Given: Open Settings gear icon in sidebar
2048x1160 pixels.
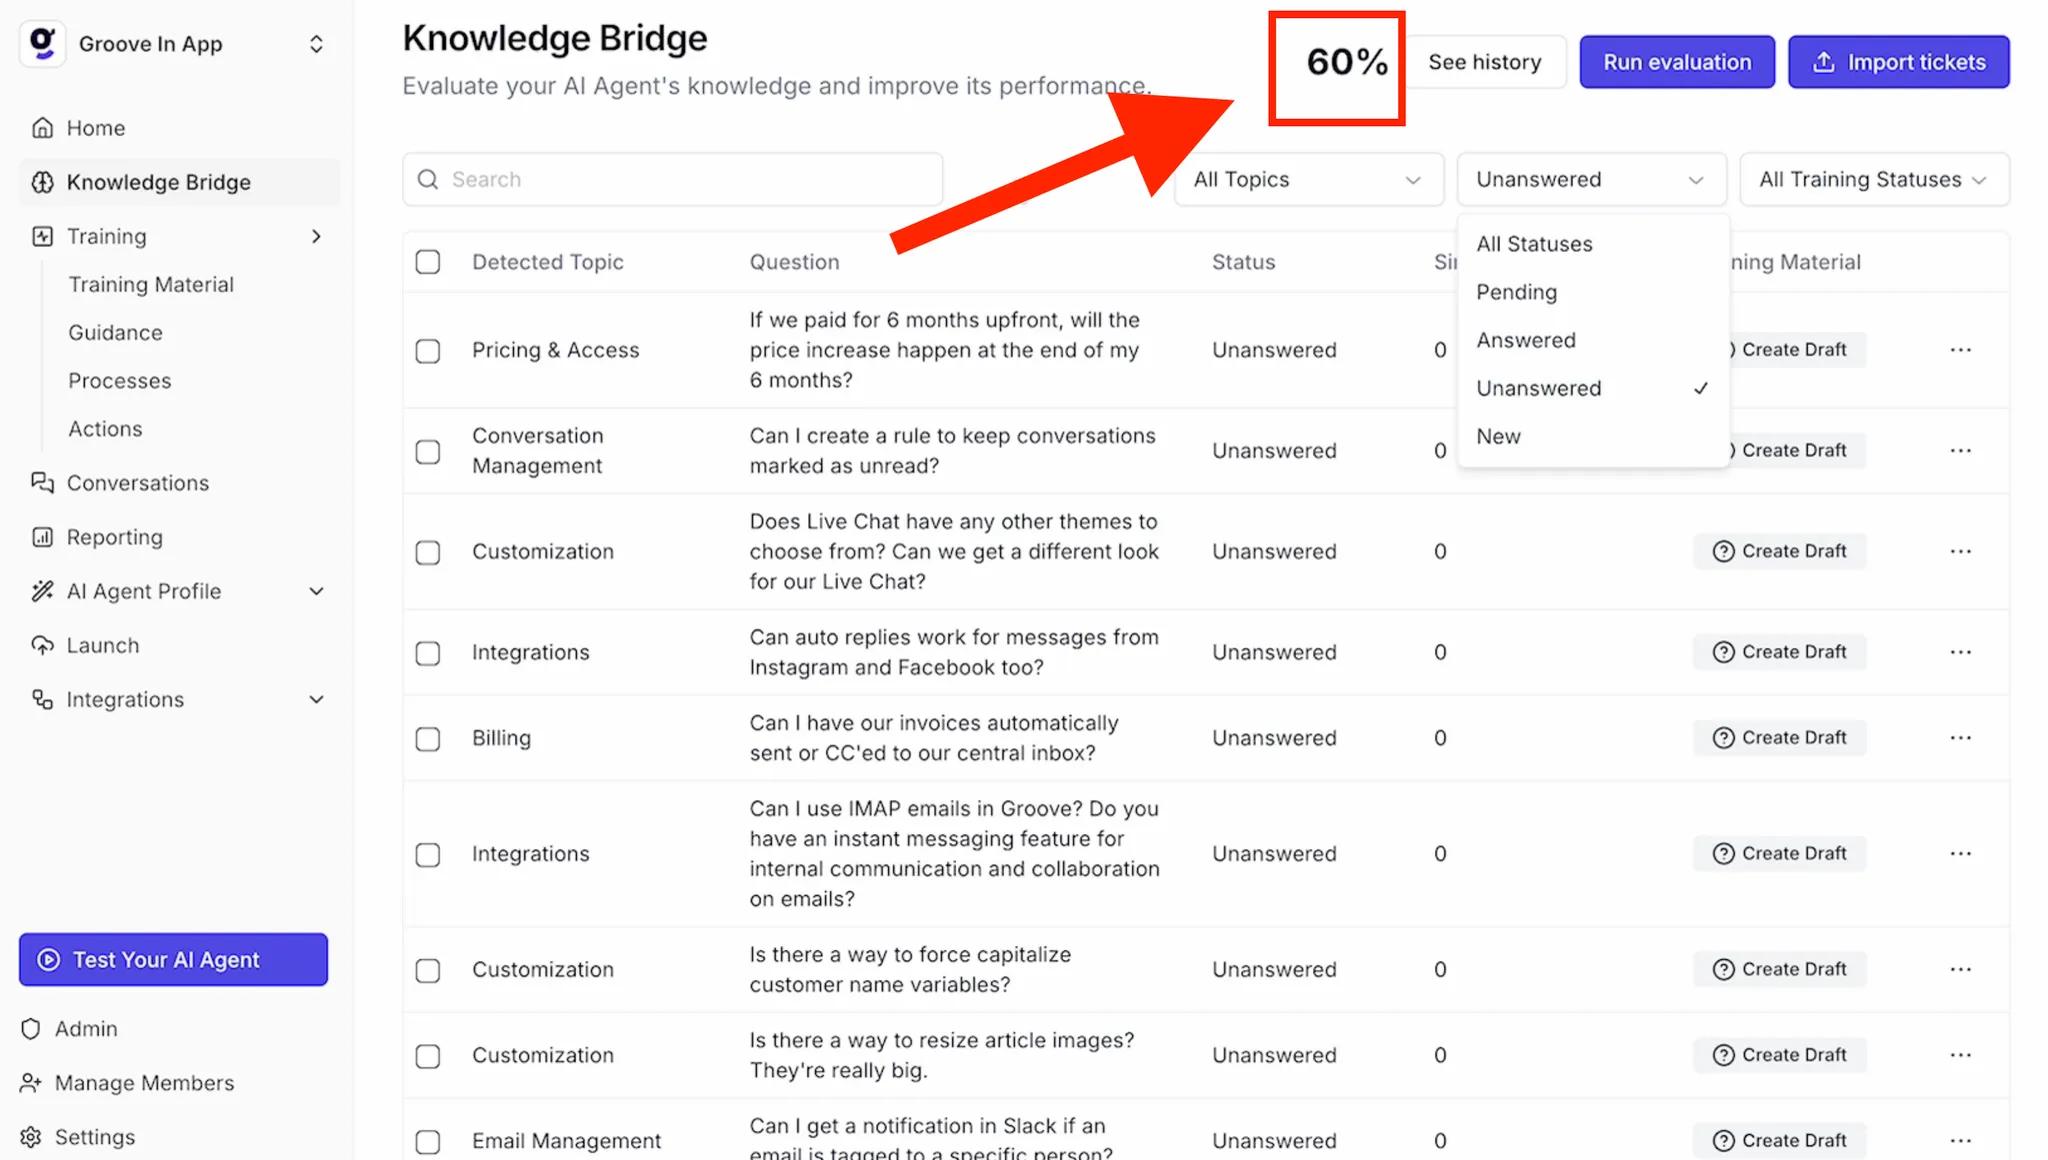Looking at the screenshot, I should point(31,1137).
